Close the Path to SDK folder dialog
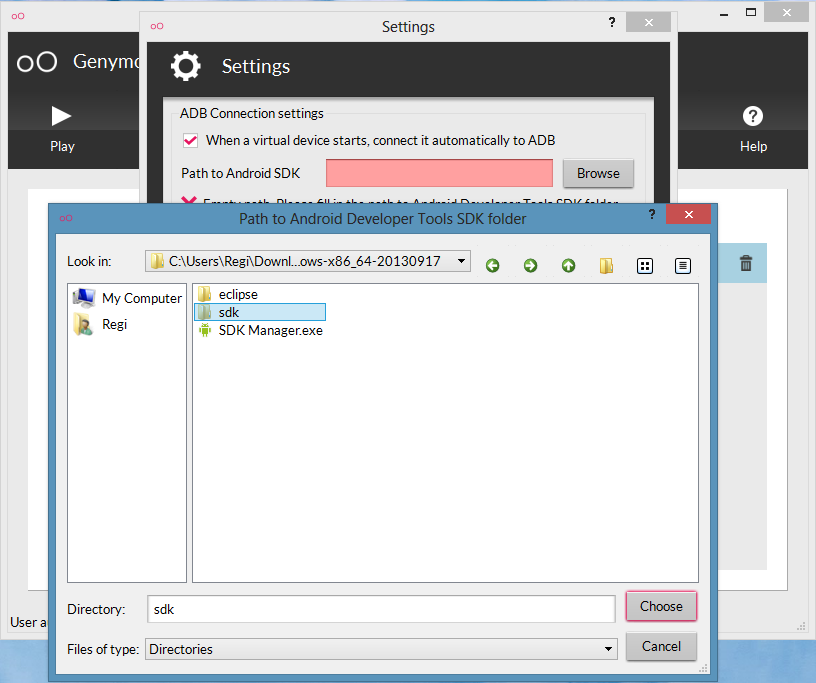 click(x=688, y=214)
